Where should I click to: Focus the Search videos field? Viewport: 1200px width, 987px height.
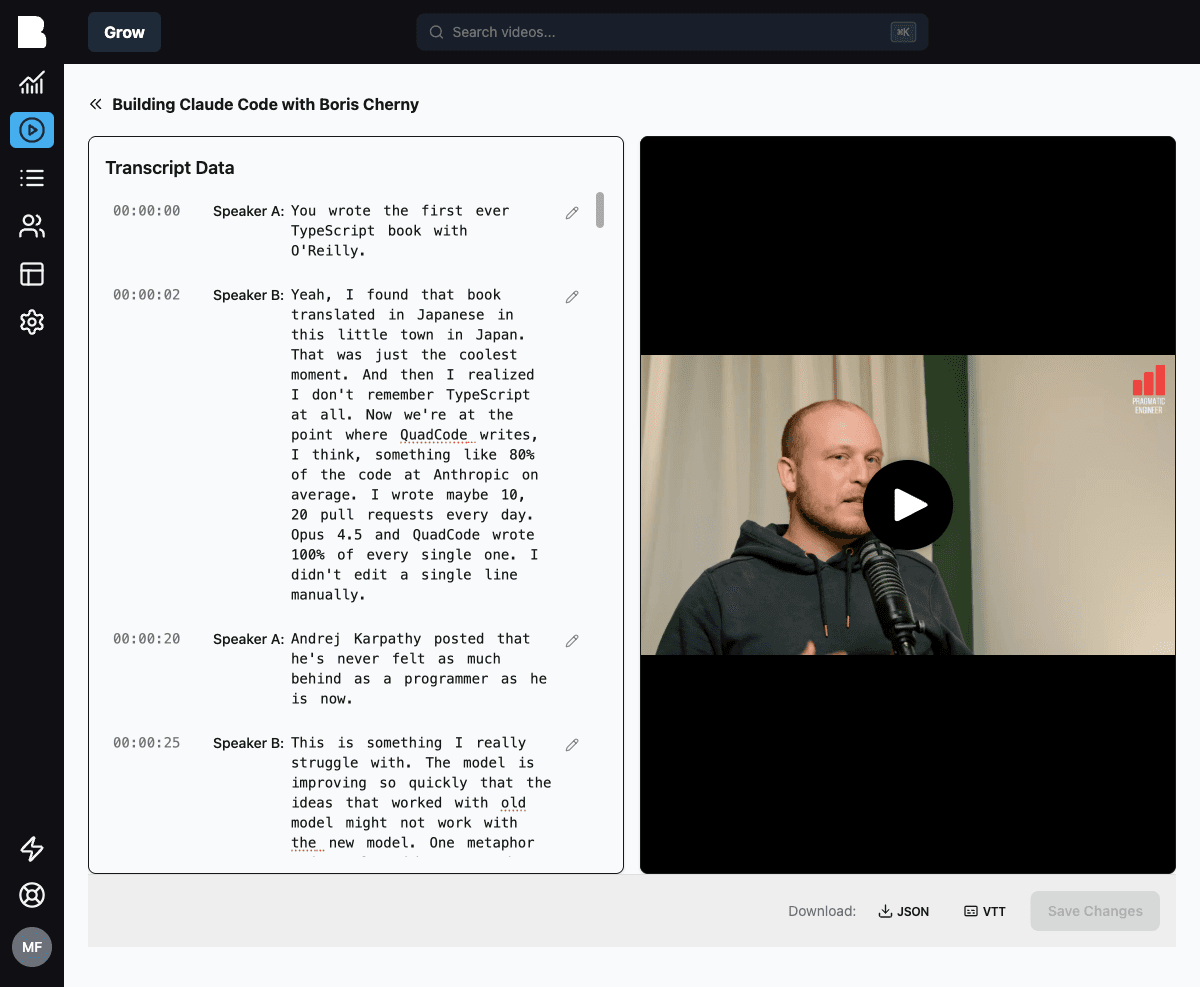pos(672,32)
